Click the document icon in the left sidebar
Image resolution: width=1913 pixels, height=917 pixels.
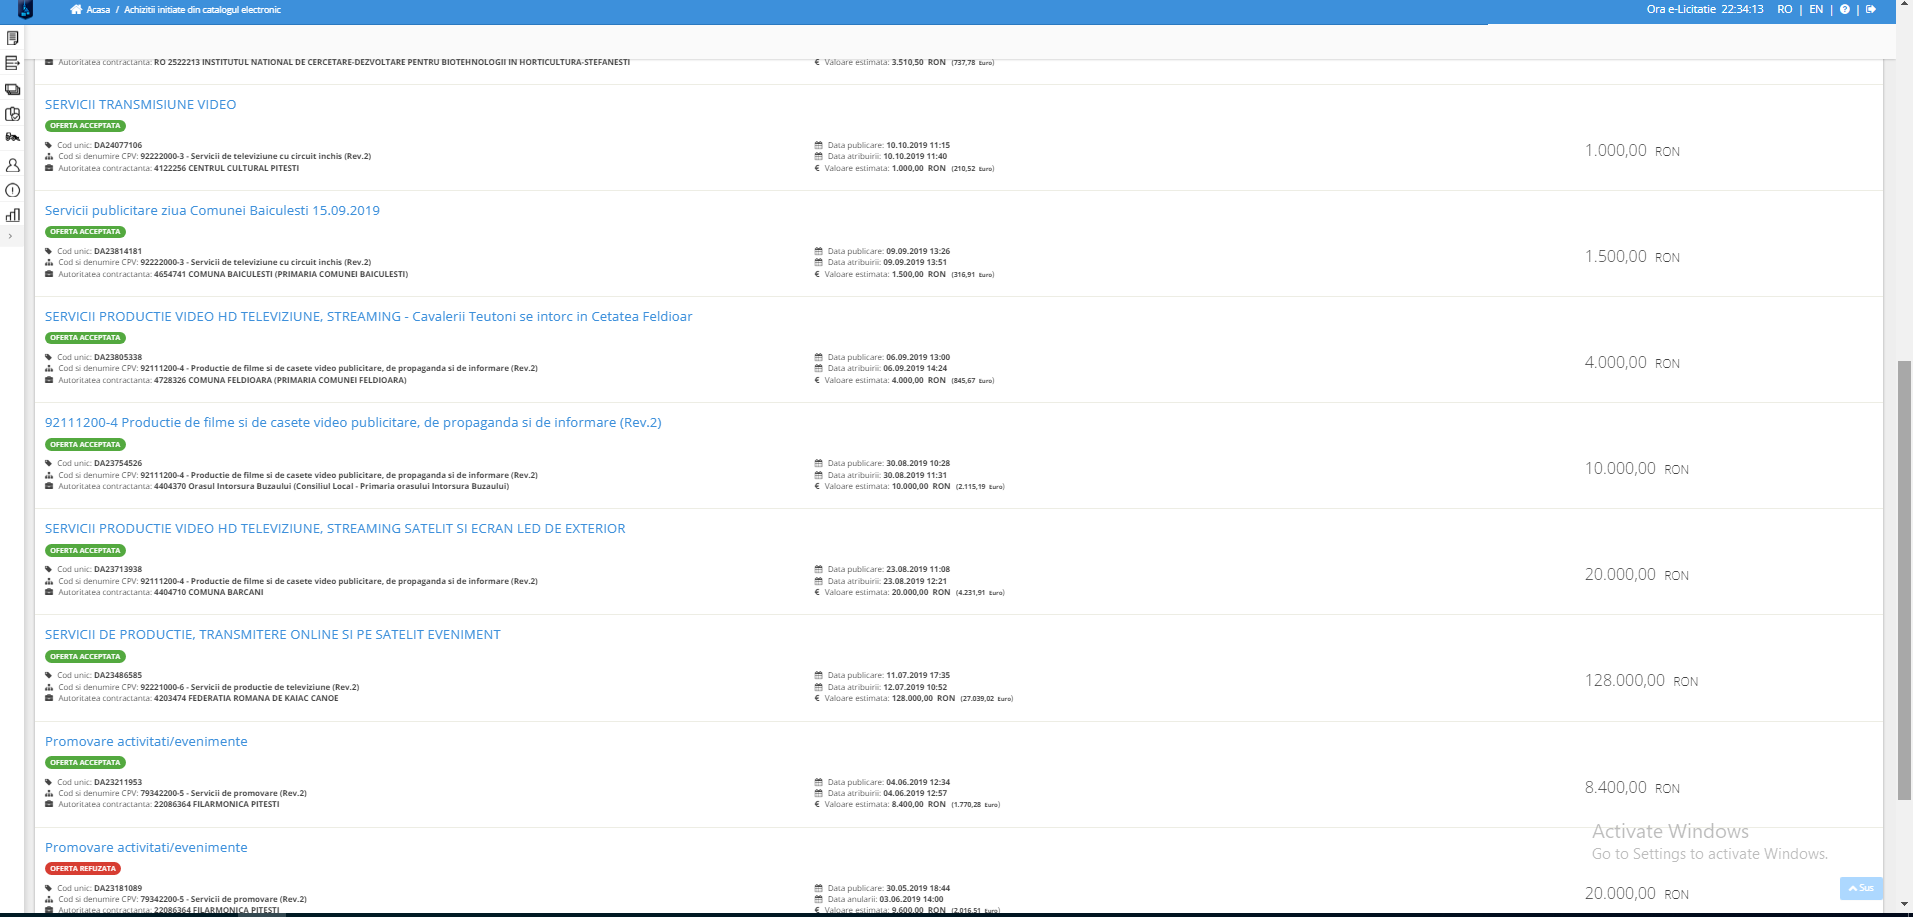12,38
